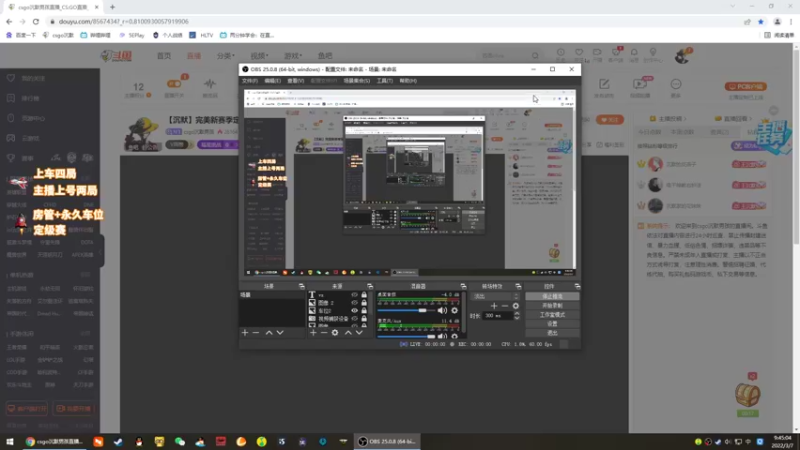This screenshot has height=450, width=800.
Task: Open the scene transition type dropdown
Action: 495,296
